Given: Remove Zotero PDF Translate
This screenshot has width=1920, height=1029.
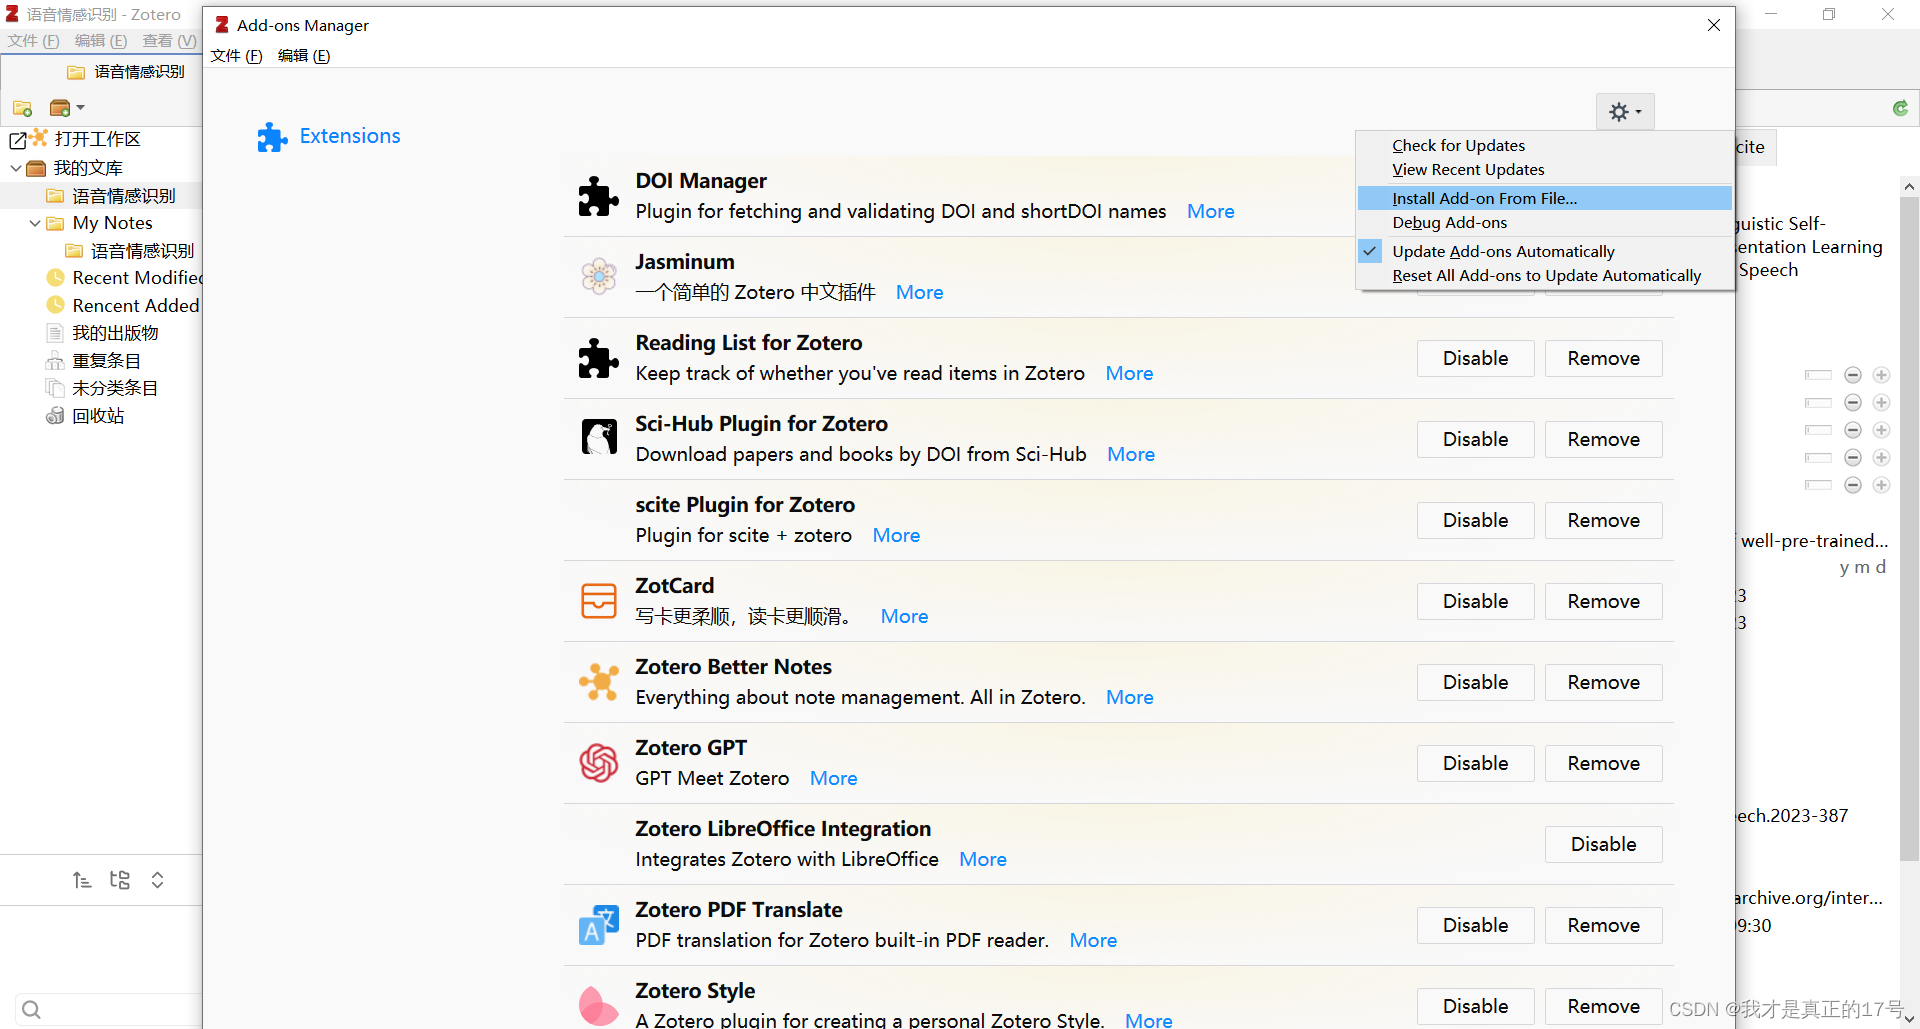Looking at the screenshot, I should [1603, 925].
